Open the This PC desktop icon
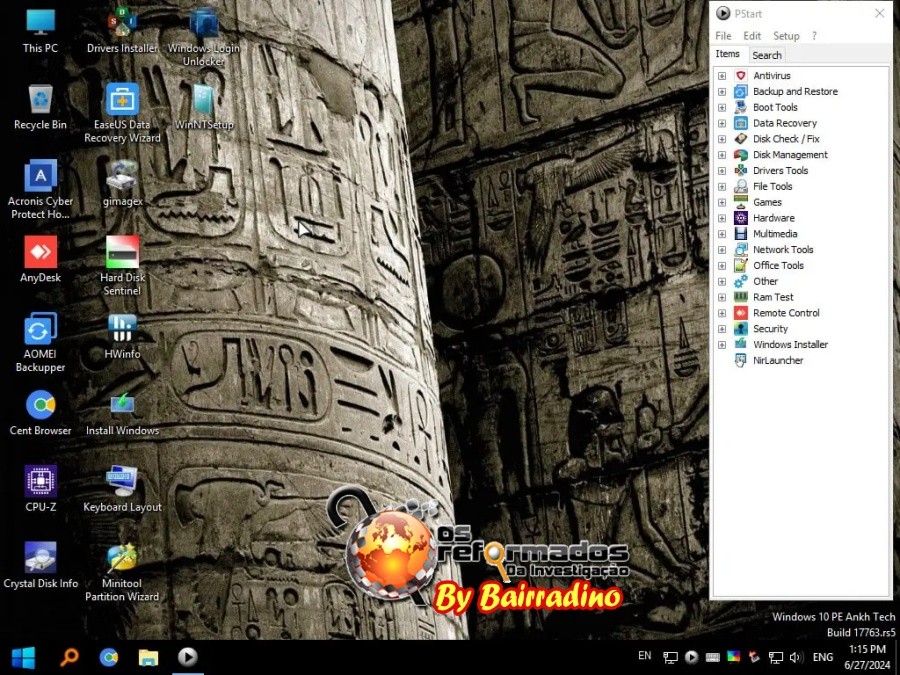Screen dimensions: 900x675 tap(40, 32)
